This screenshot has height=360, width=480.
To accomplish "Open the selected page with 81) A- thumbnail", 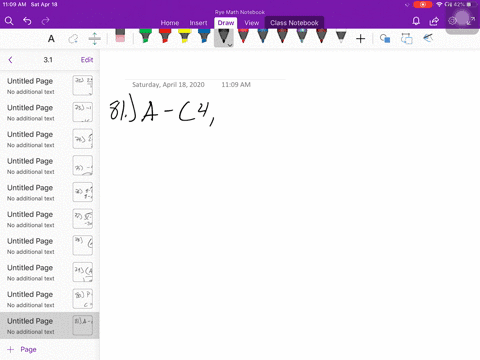I will (x=50, y=326).
